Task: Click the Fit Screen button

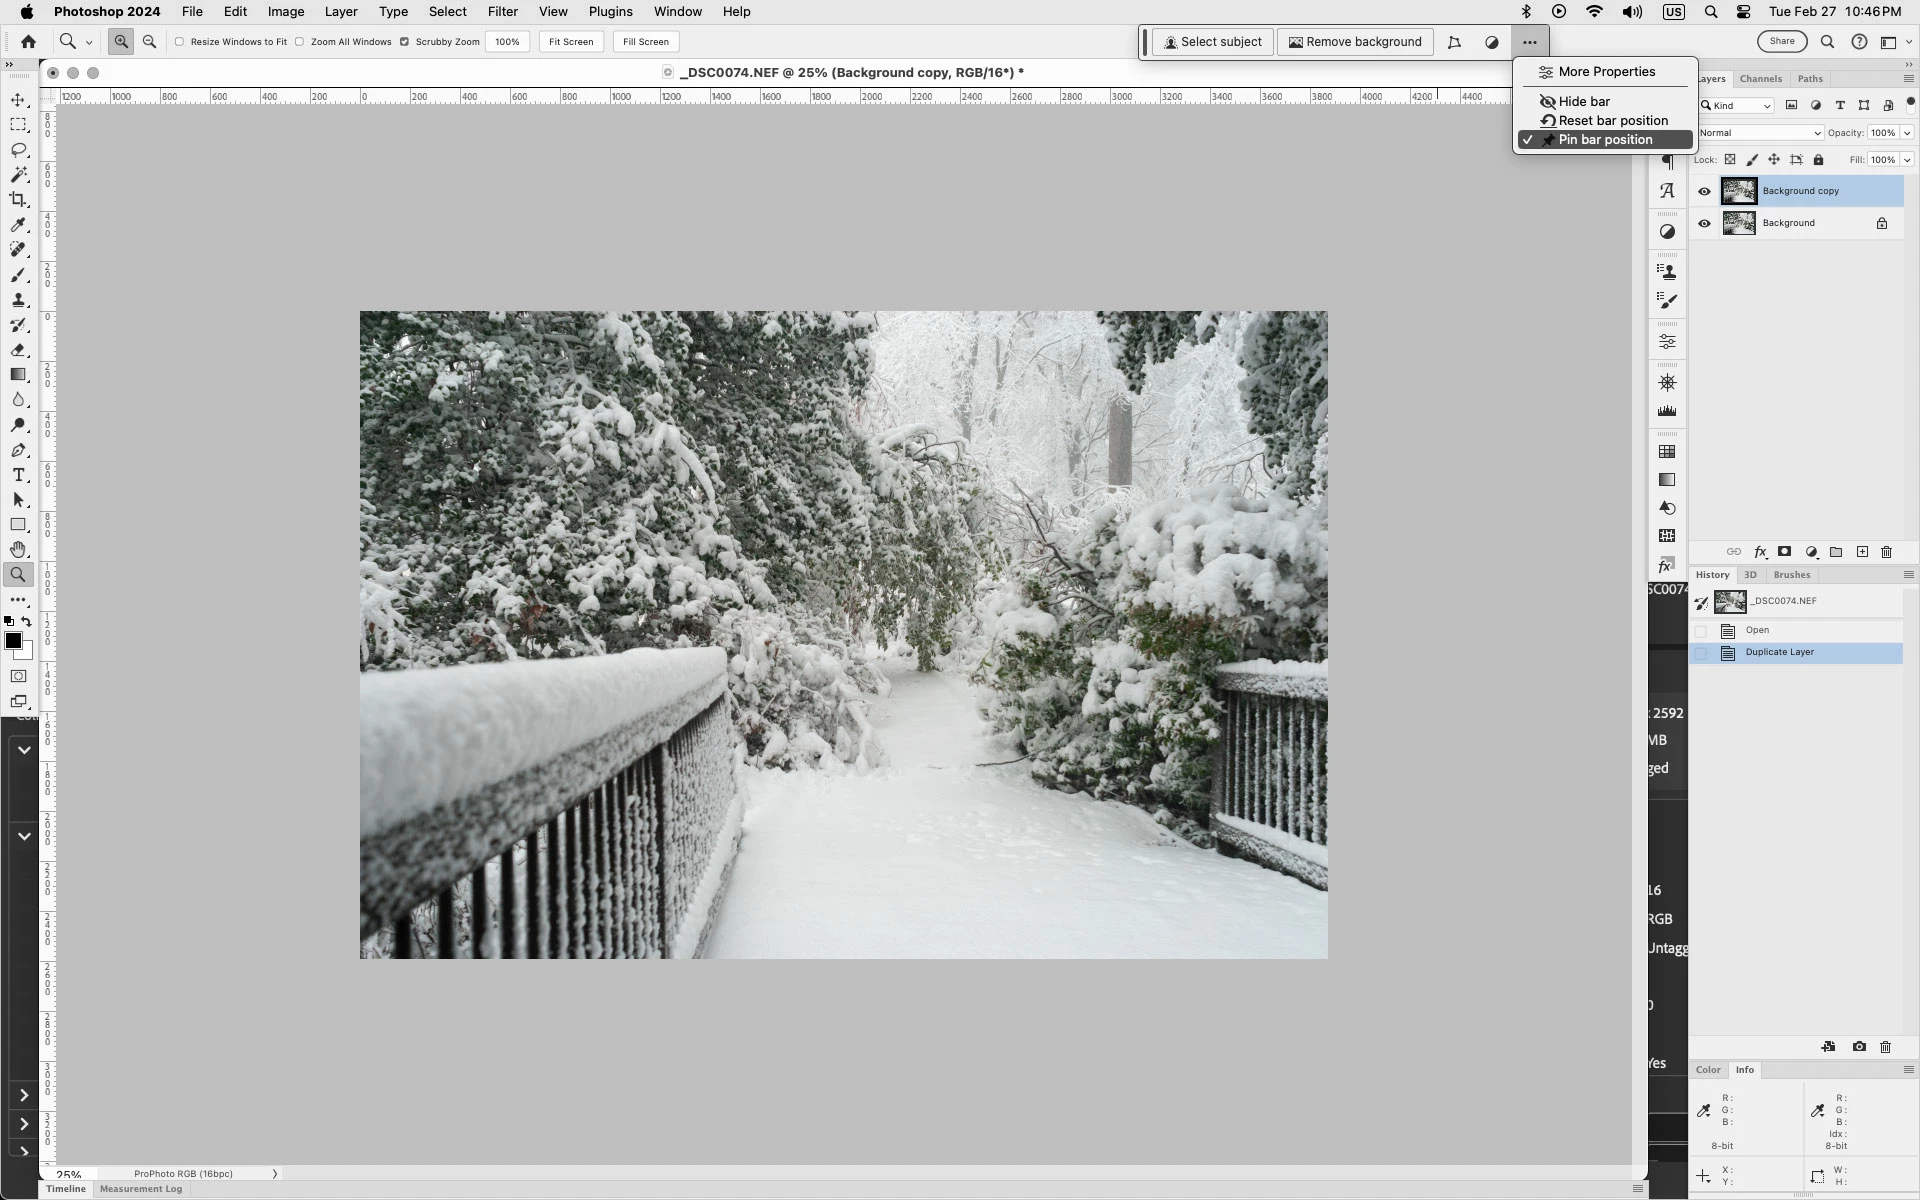Action: point(571,42)
